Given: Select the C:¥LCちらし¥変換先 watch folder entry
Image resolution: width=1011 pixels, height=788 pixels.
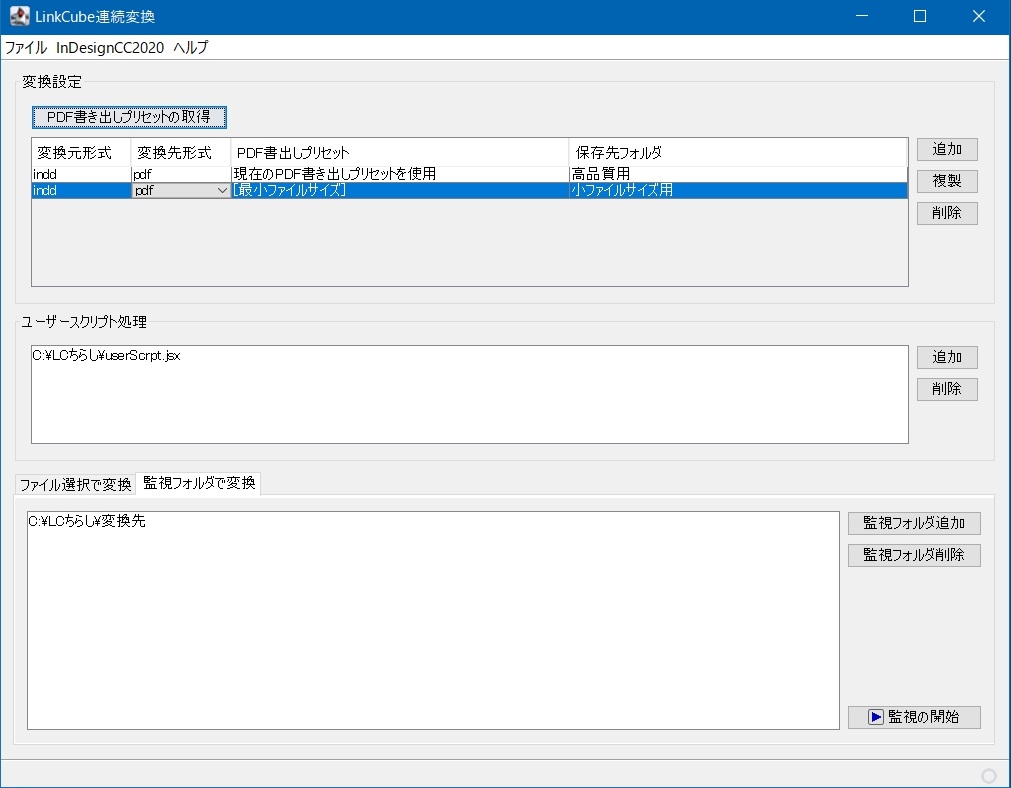Looking at the screenshot, I should coord(87,522).
